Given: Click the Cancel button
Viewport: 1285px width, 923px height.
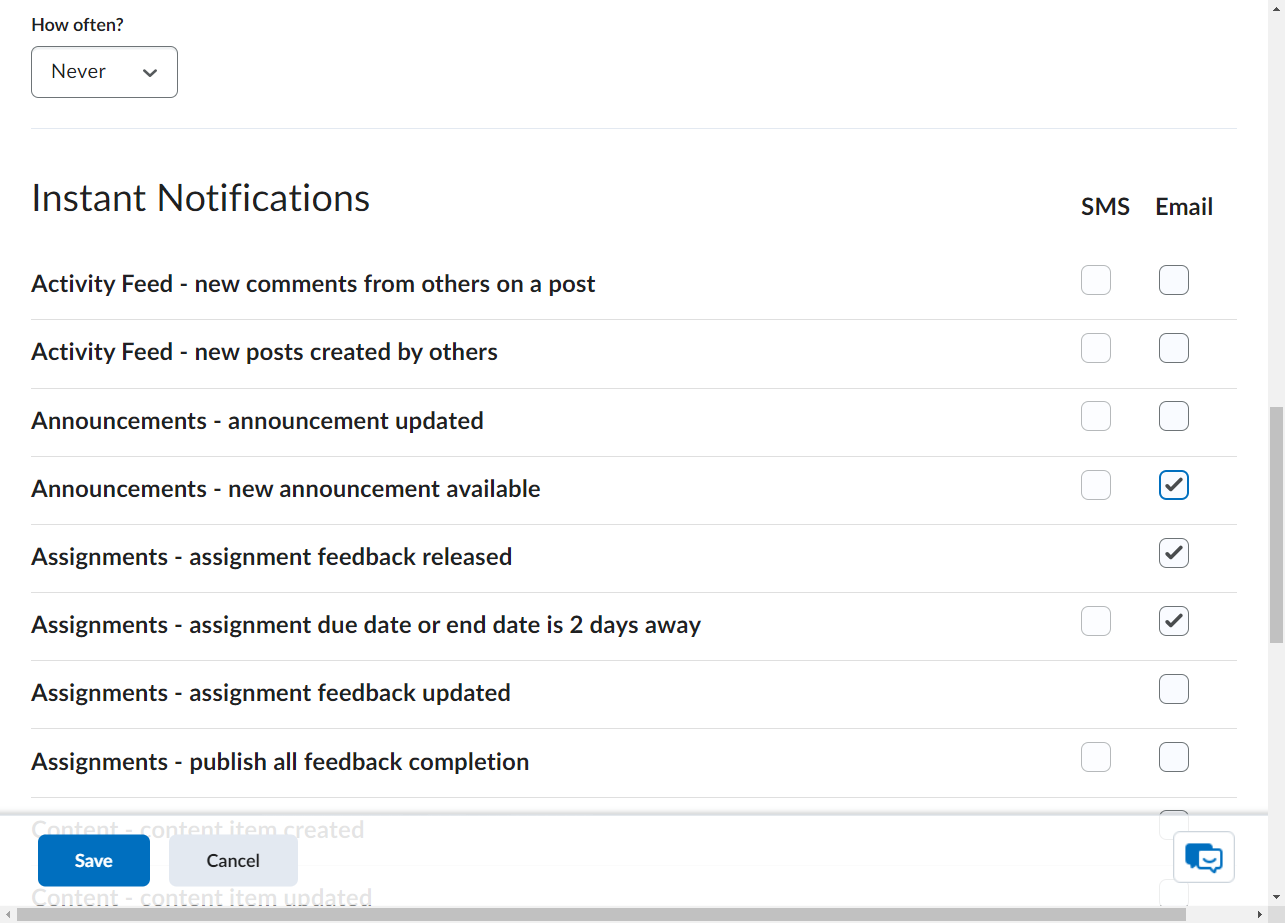Looking at the screenshot, I should coord(233,861).
